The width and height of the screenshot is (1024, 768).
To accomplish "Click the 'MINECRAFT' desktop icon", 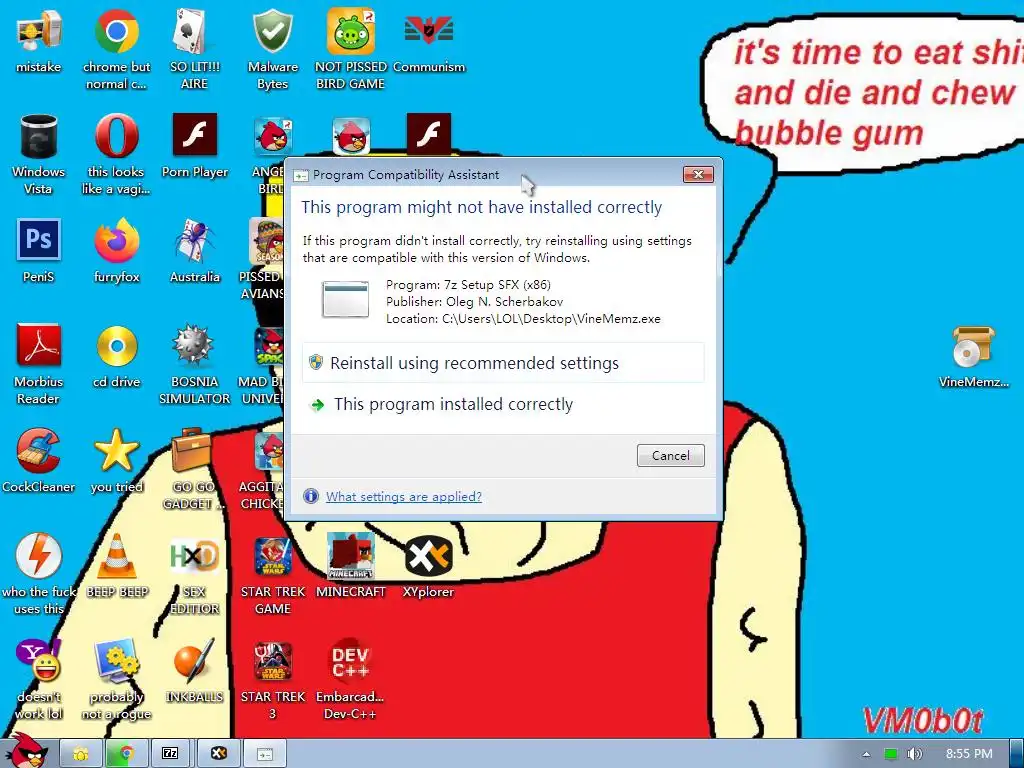I will pos(351,566).
